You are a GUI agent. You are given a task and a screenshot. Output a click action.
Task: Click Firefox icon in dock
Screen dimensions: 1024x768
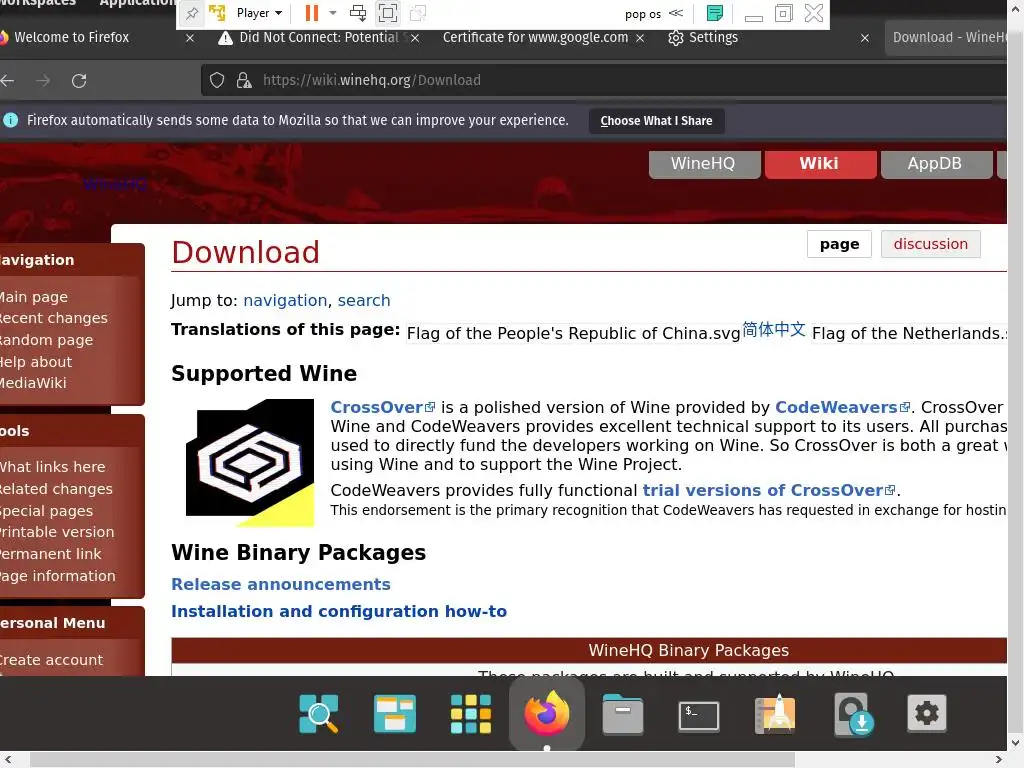coord(547,712)
